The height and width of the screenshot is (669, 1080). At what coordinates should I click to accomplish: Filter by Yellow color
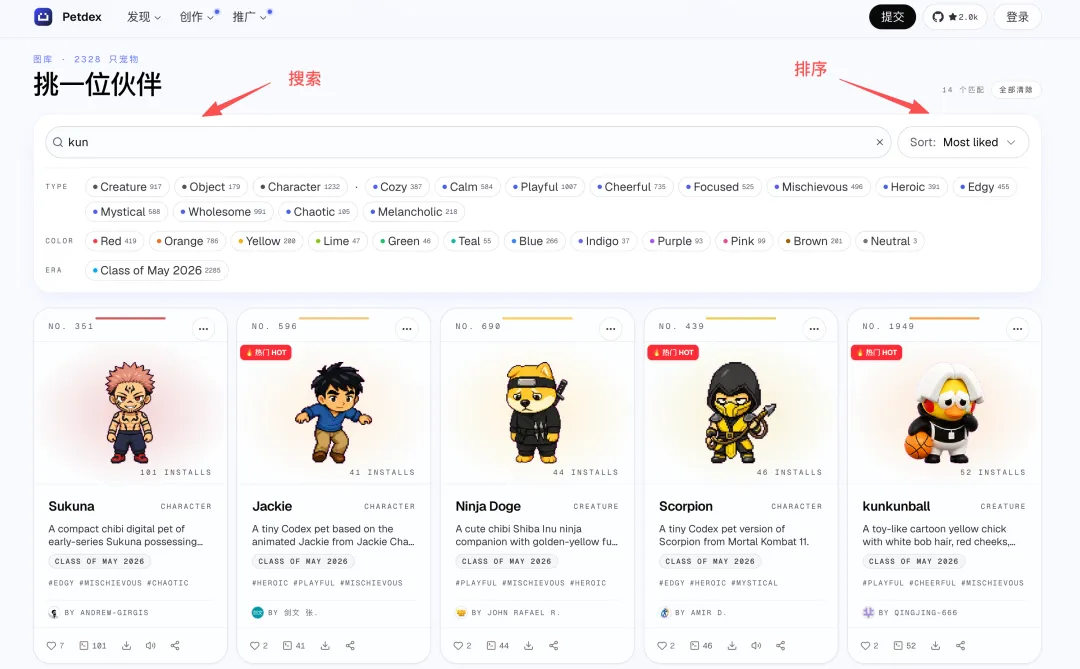click(x=266, y=241)
